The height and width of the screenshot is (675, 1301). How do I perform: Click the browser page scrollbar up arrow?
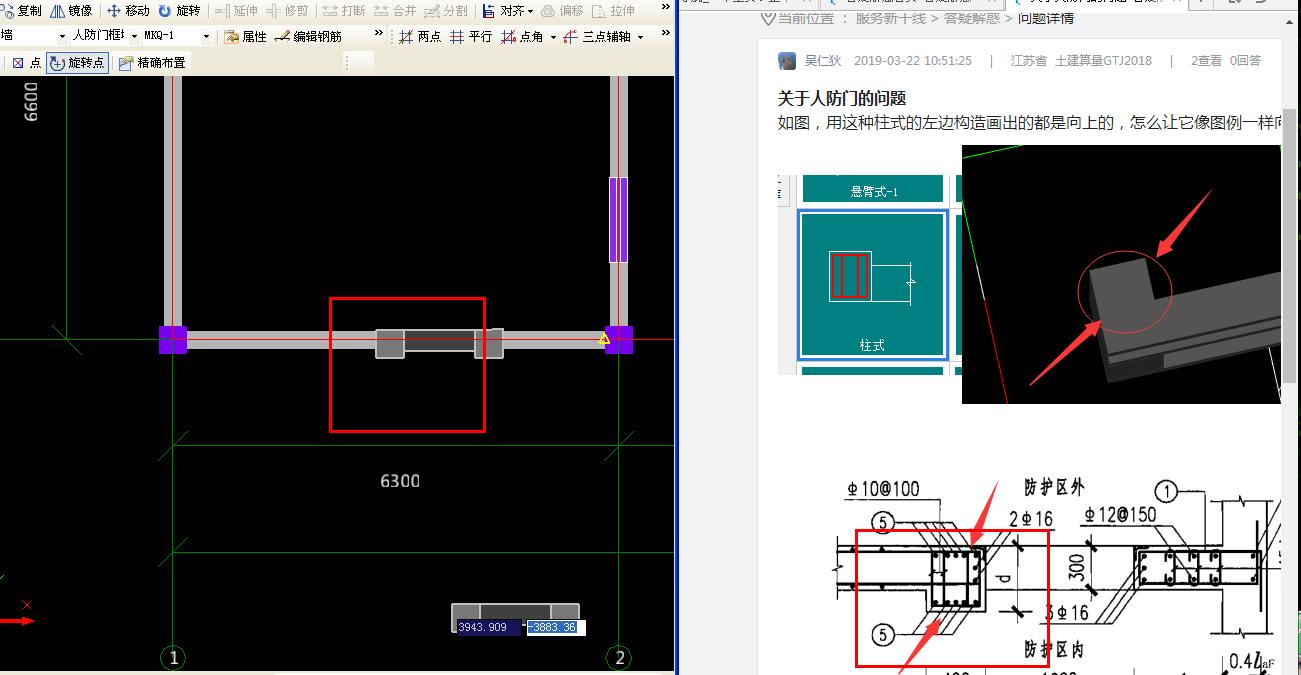pyautogui.click(x=1291, y=20)
